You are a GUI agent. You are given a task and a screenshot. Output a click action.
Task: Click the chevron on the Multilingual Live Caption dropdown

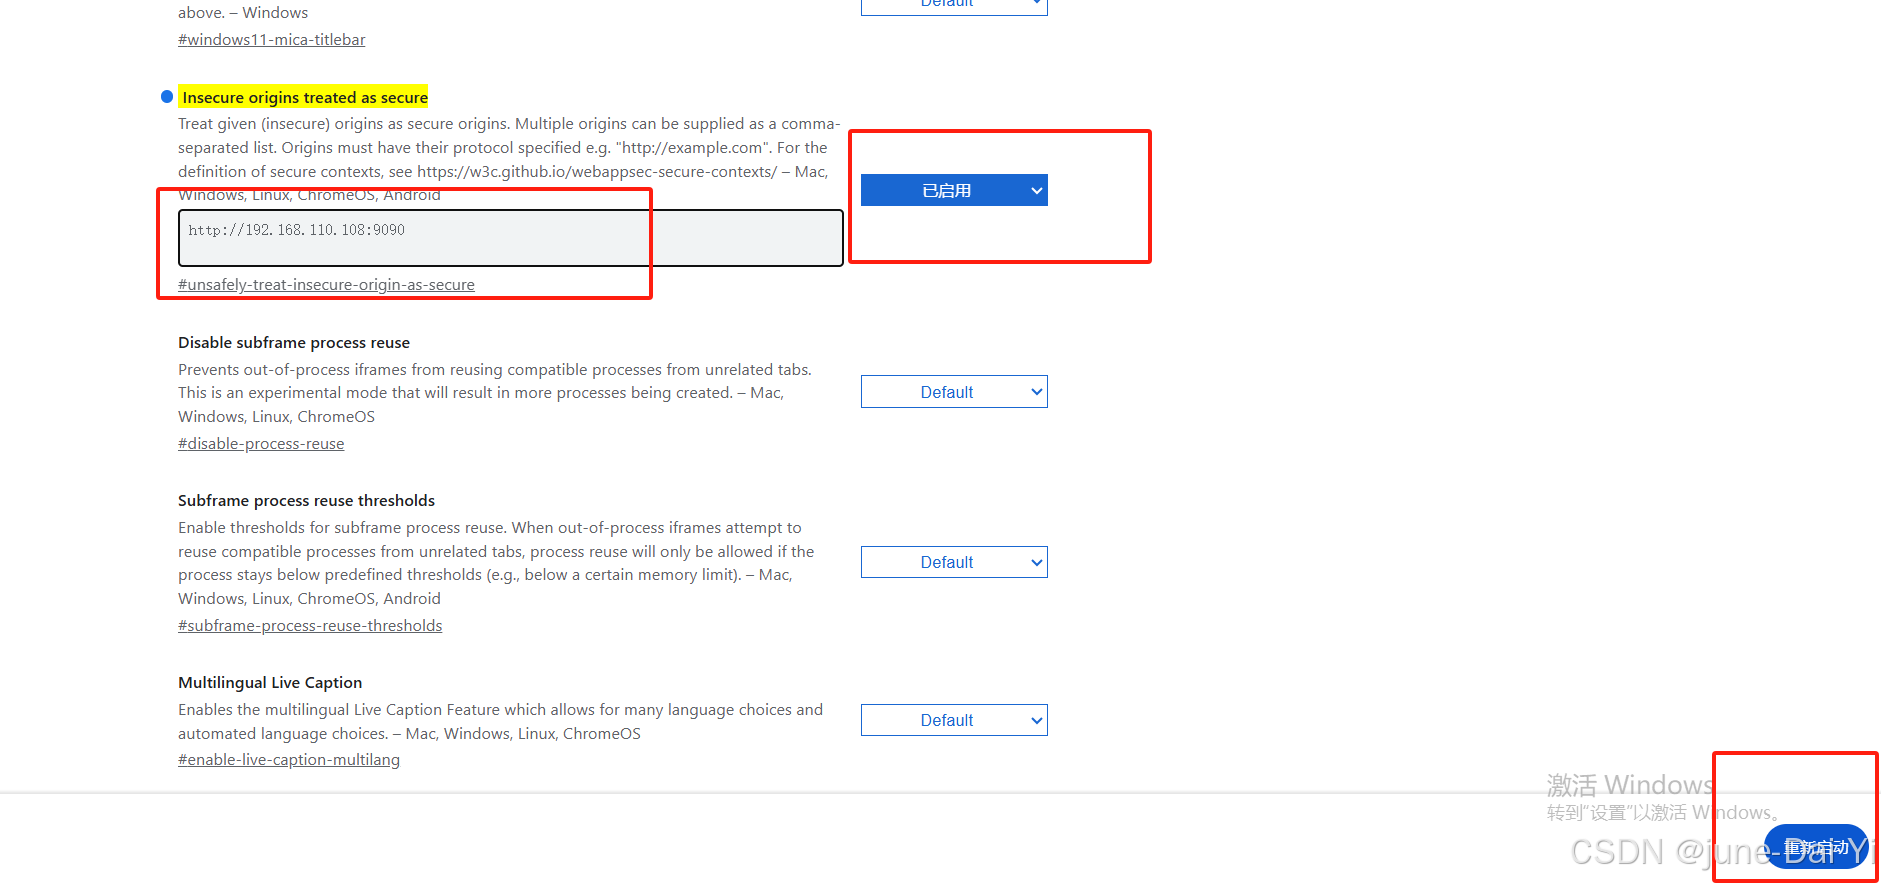click(1037, 720)
